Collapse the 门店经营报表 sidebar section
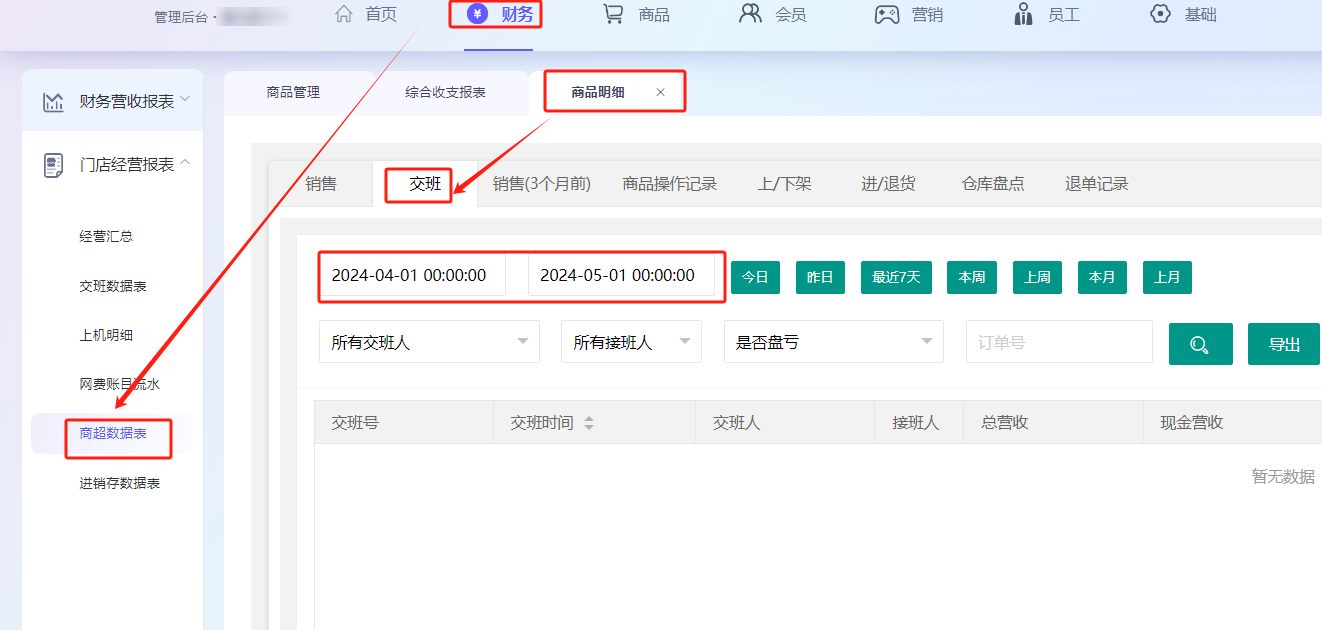Screen dimensions: 1322x630 pos(186,163)
